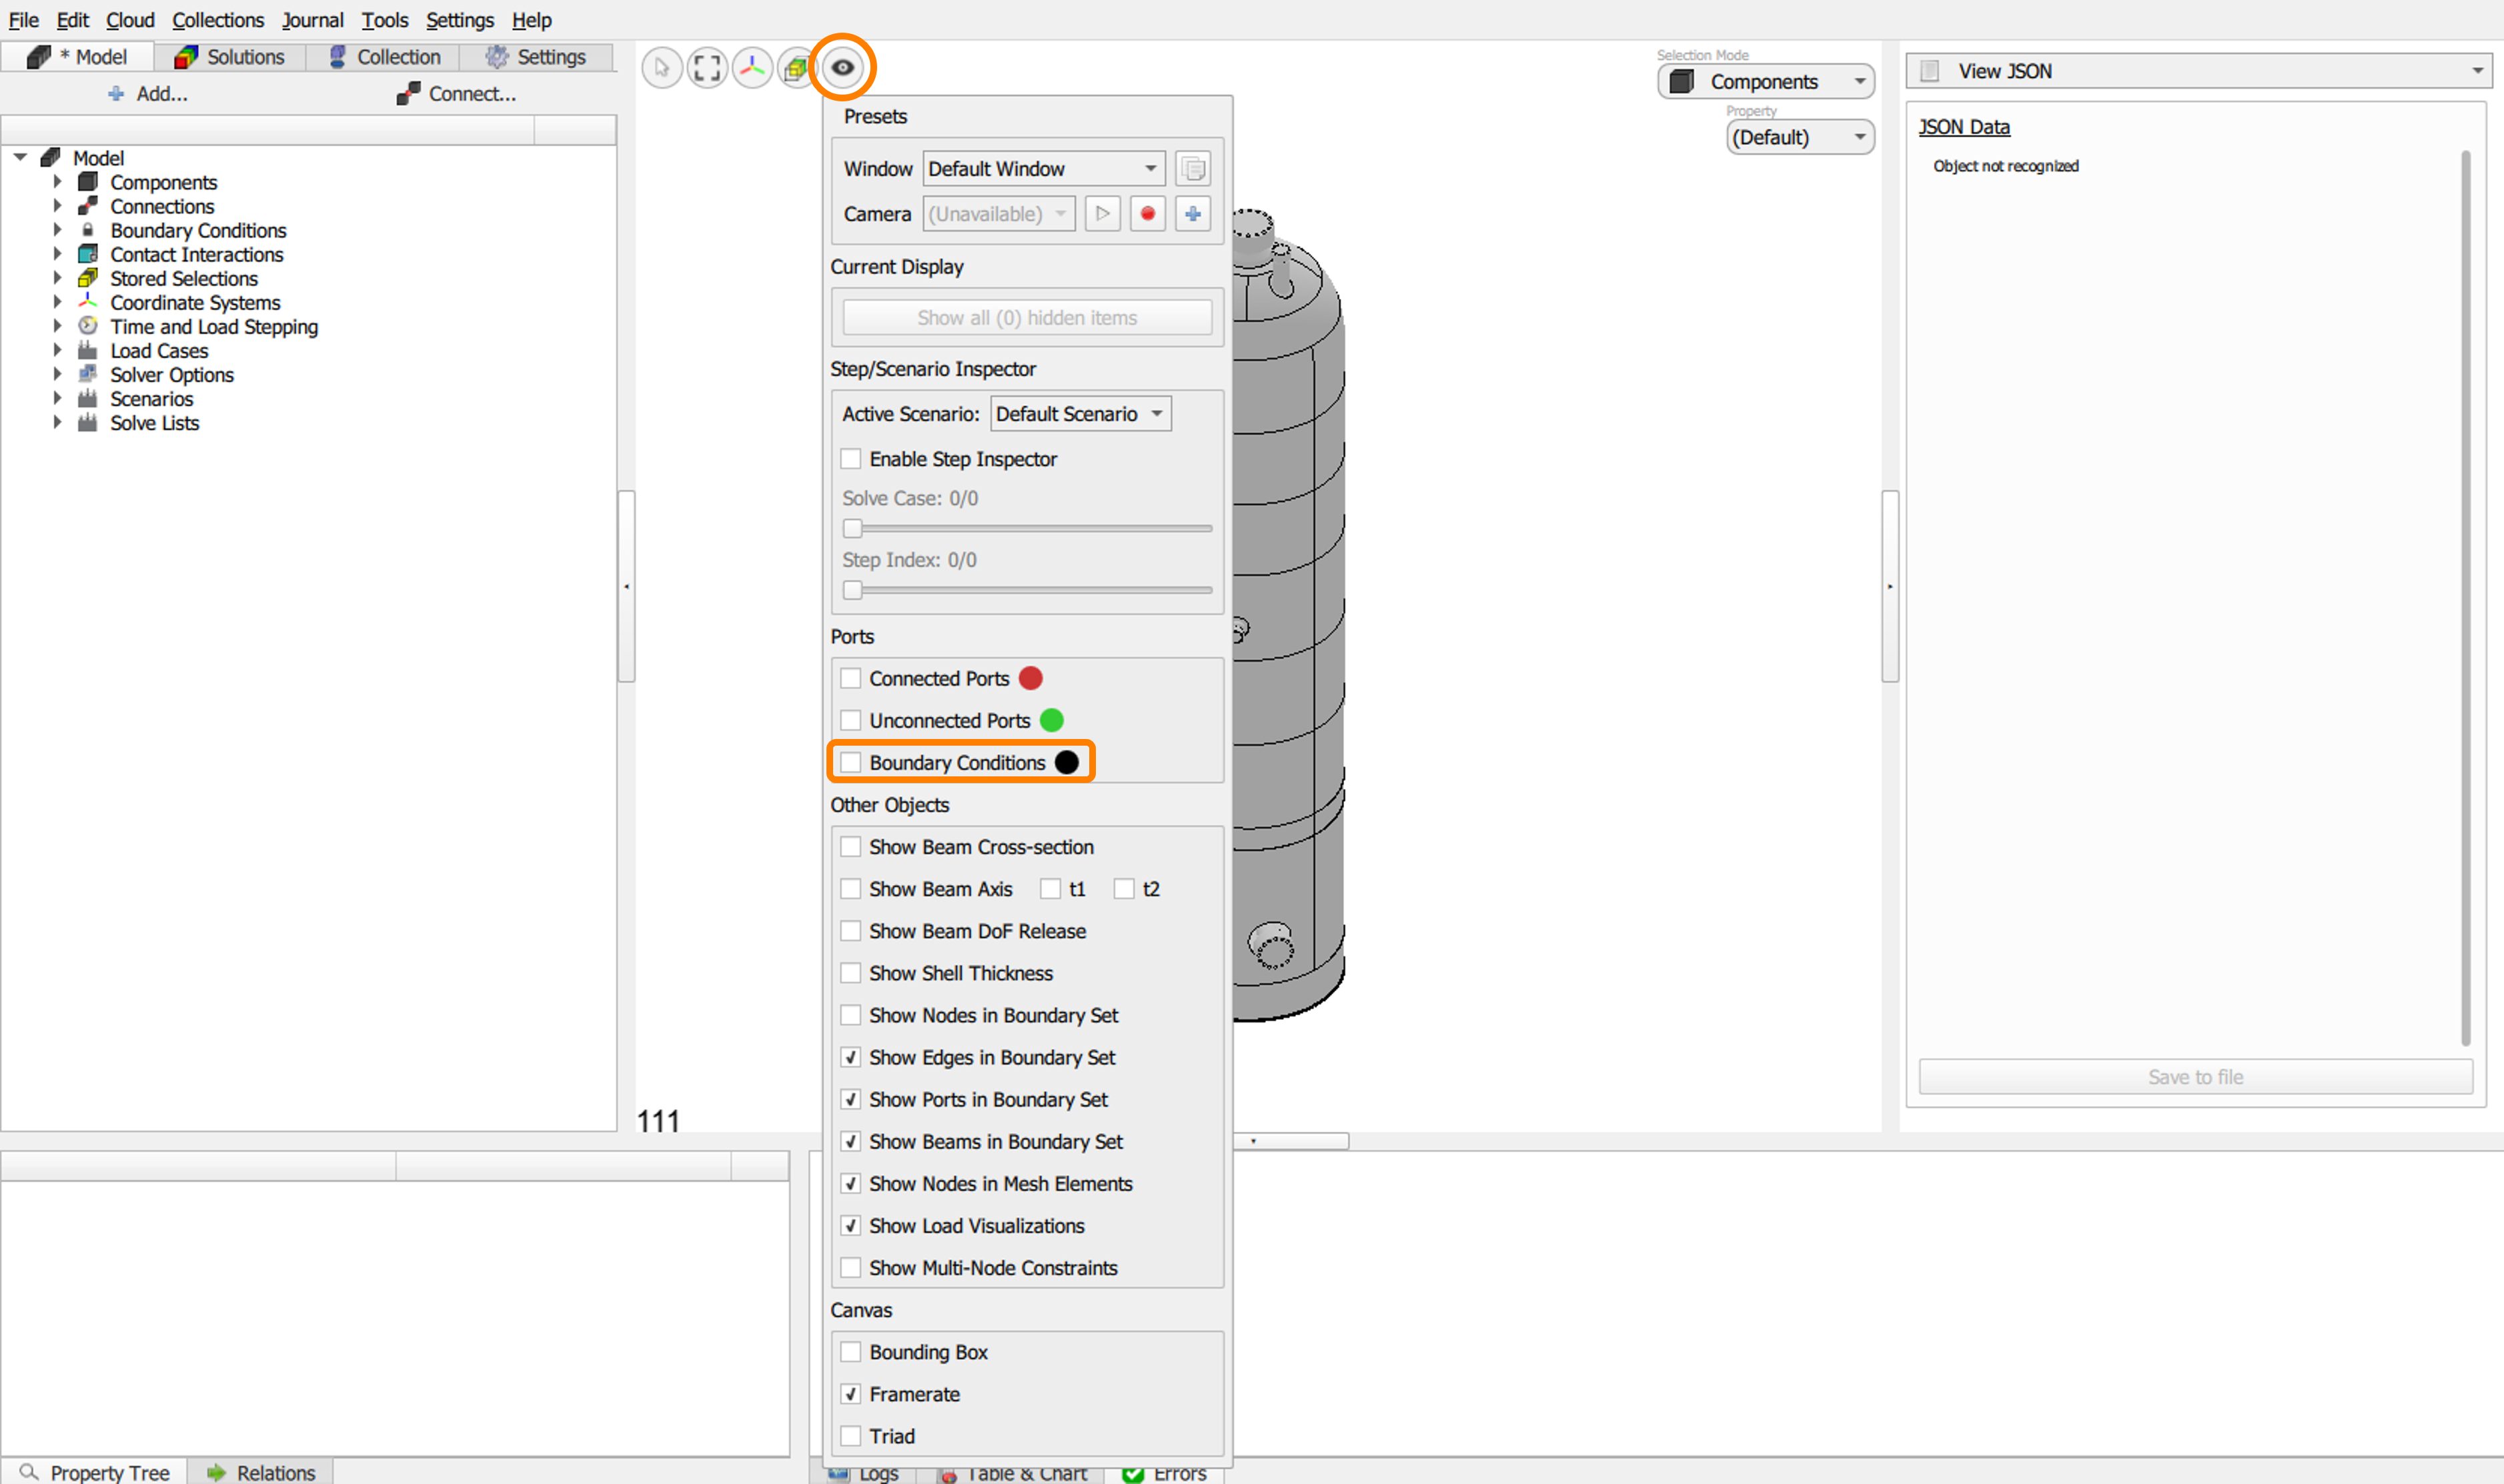Image resolution: width=2504 pixels, height=1484 pixels.
Task: Switch to the Solutions tab
Action: [230, 57]
